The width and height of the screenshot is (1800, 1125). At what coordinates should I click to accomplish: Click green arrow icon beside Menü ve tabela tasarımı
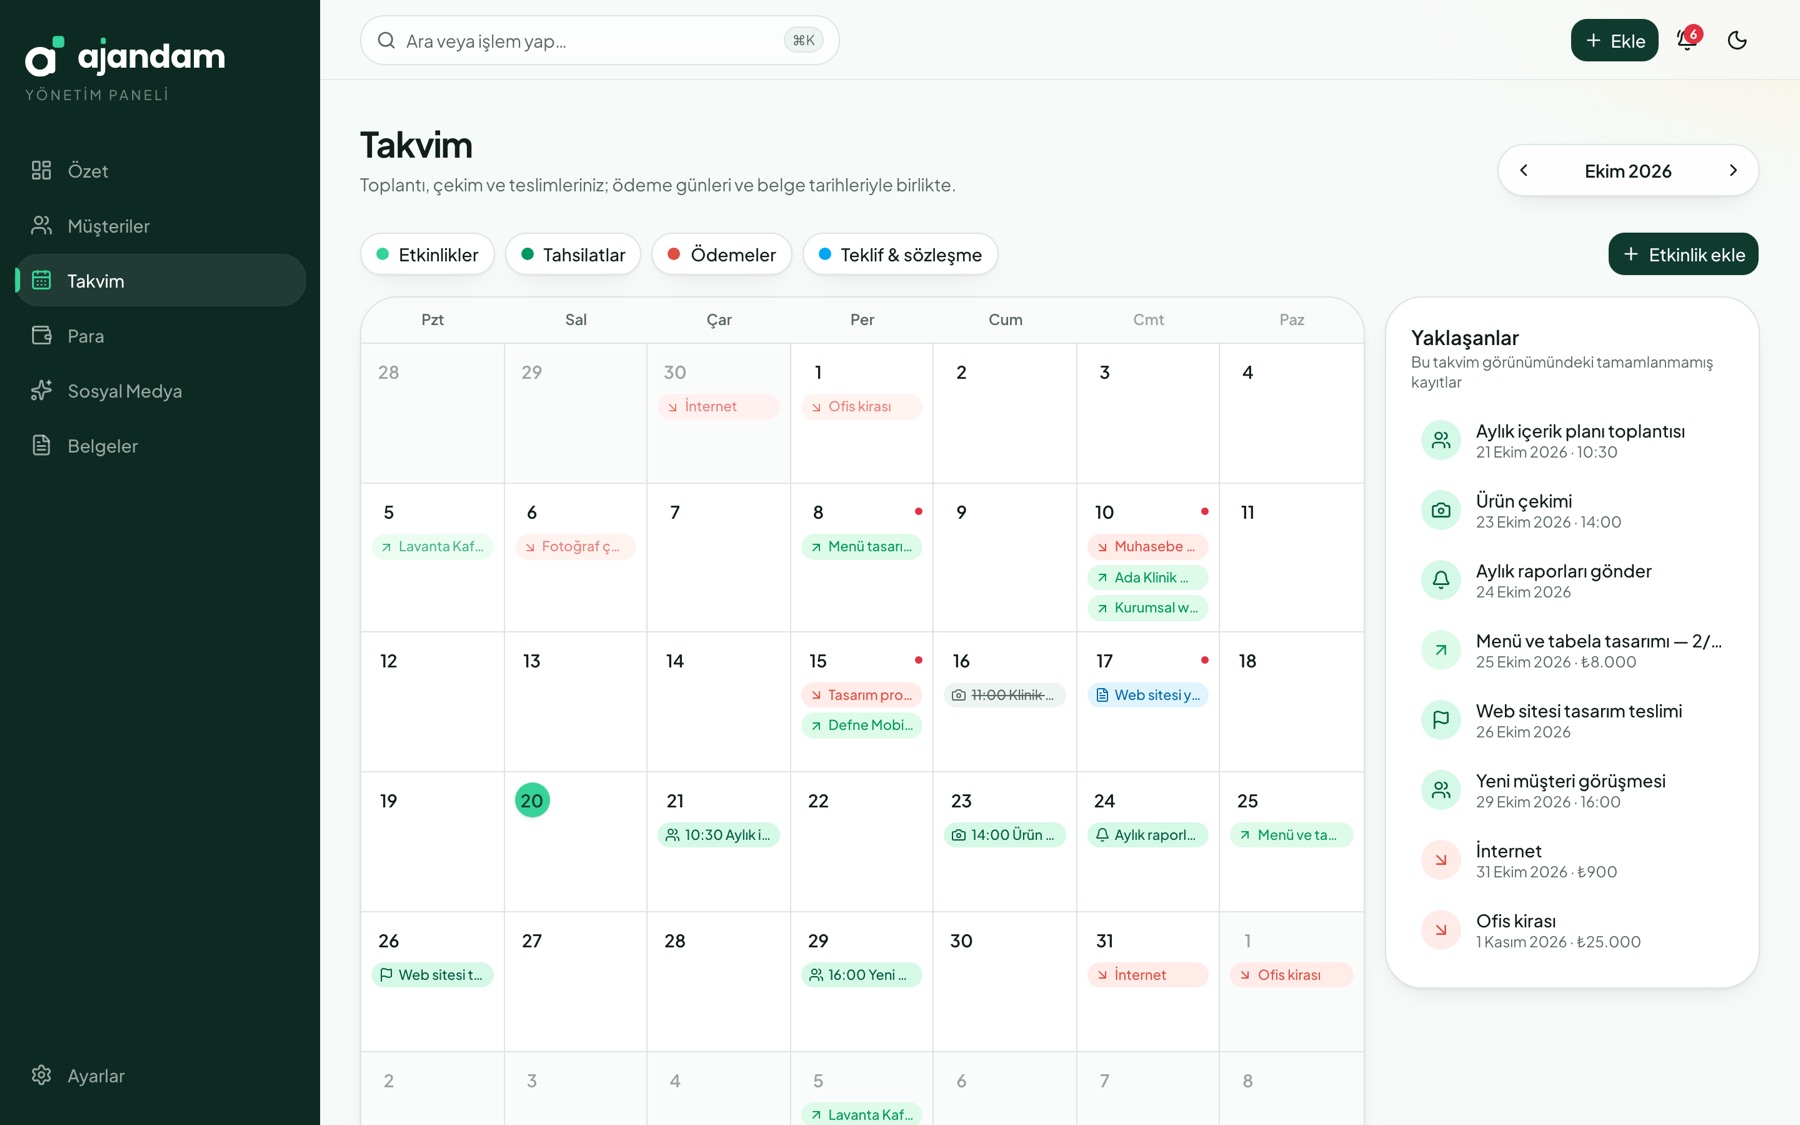click(1441, 650)
